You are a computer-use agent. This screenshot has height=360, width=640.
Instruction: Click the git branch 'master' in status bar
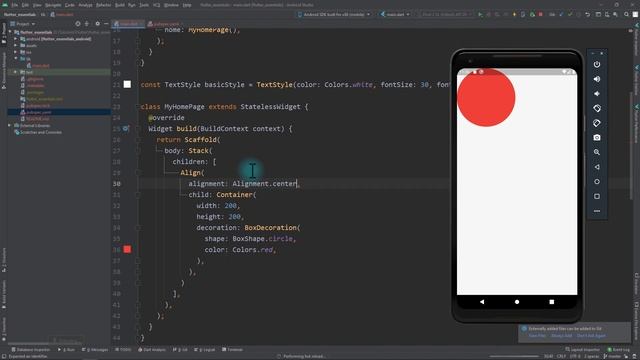pos(612,356)
